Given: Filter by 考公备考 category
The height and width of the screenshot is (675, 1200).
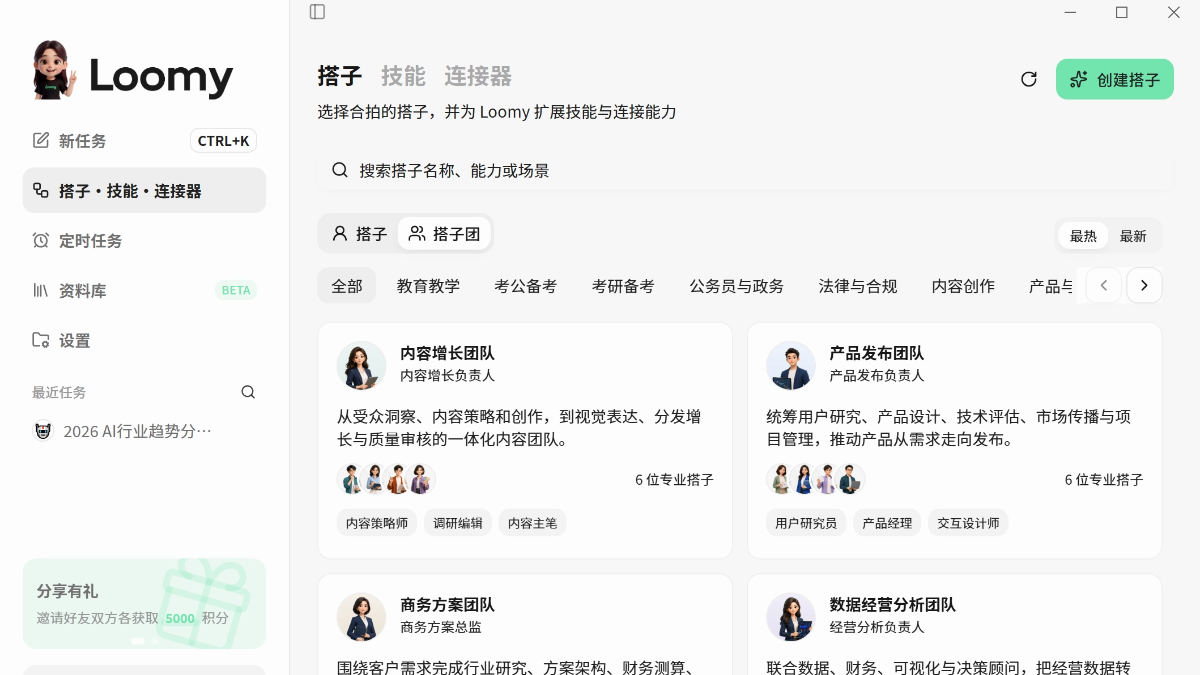Looking at the screenshot, I should click(525, 285).
